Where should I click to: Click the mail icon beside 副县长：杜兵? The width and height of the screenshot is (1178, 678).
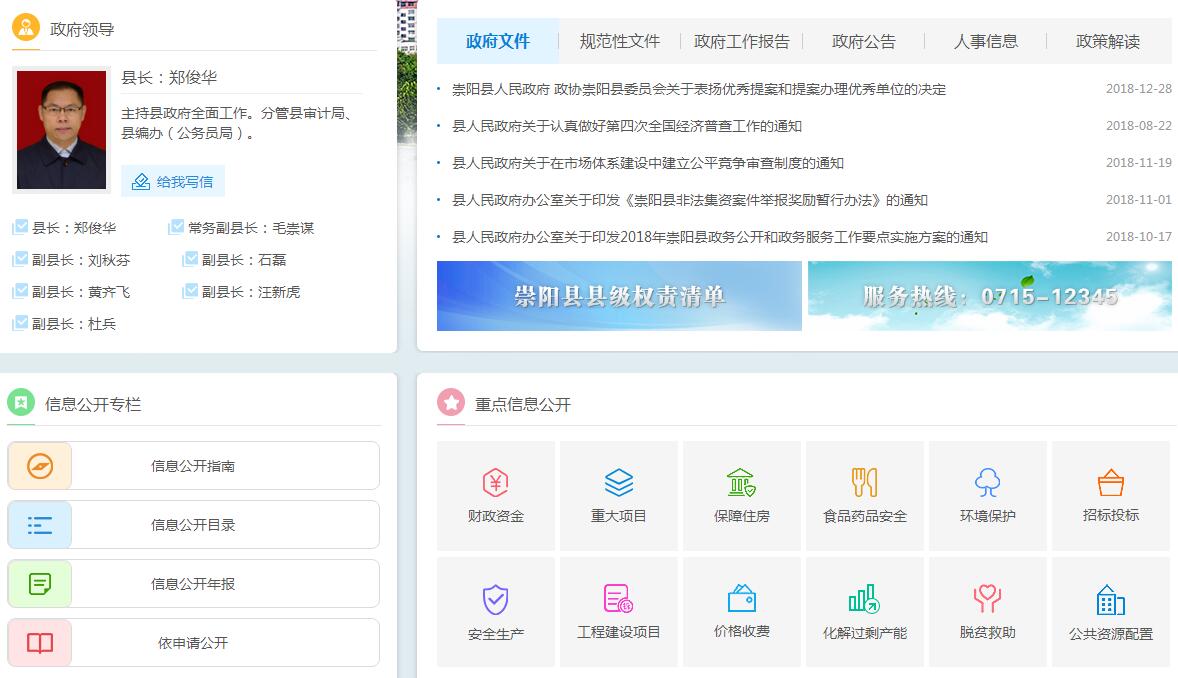pos(20,323)
